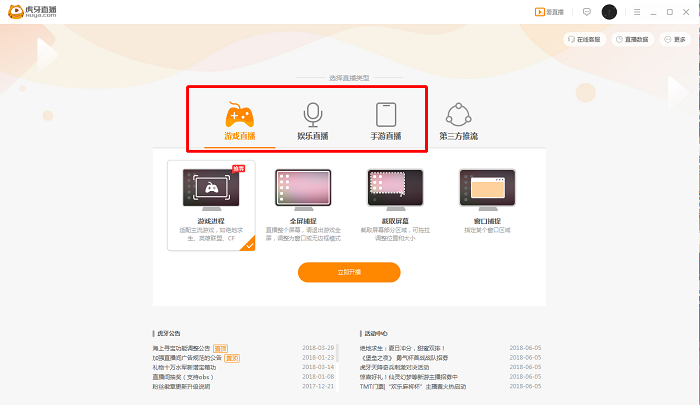This screenshot has width=700, height=405.
Task: Choose the 全屏捕捉 fullscreen capture option
Action: (303, 205)
